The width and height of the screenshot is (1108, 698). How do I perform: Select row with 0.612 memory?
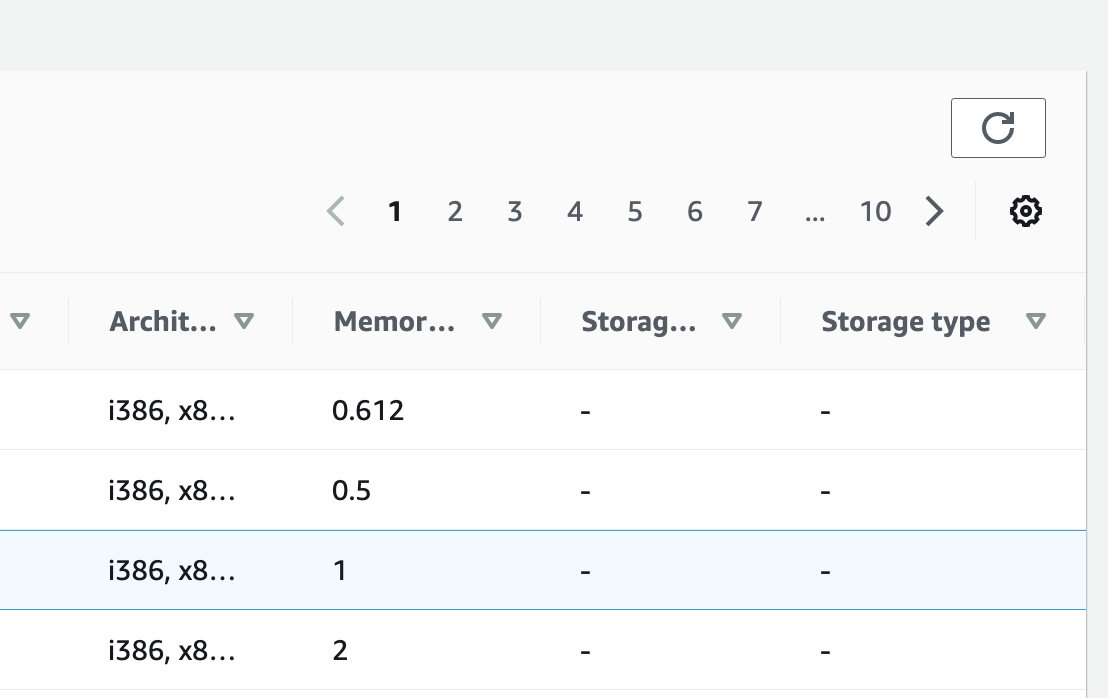[x=543, y=410]
